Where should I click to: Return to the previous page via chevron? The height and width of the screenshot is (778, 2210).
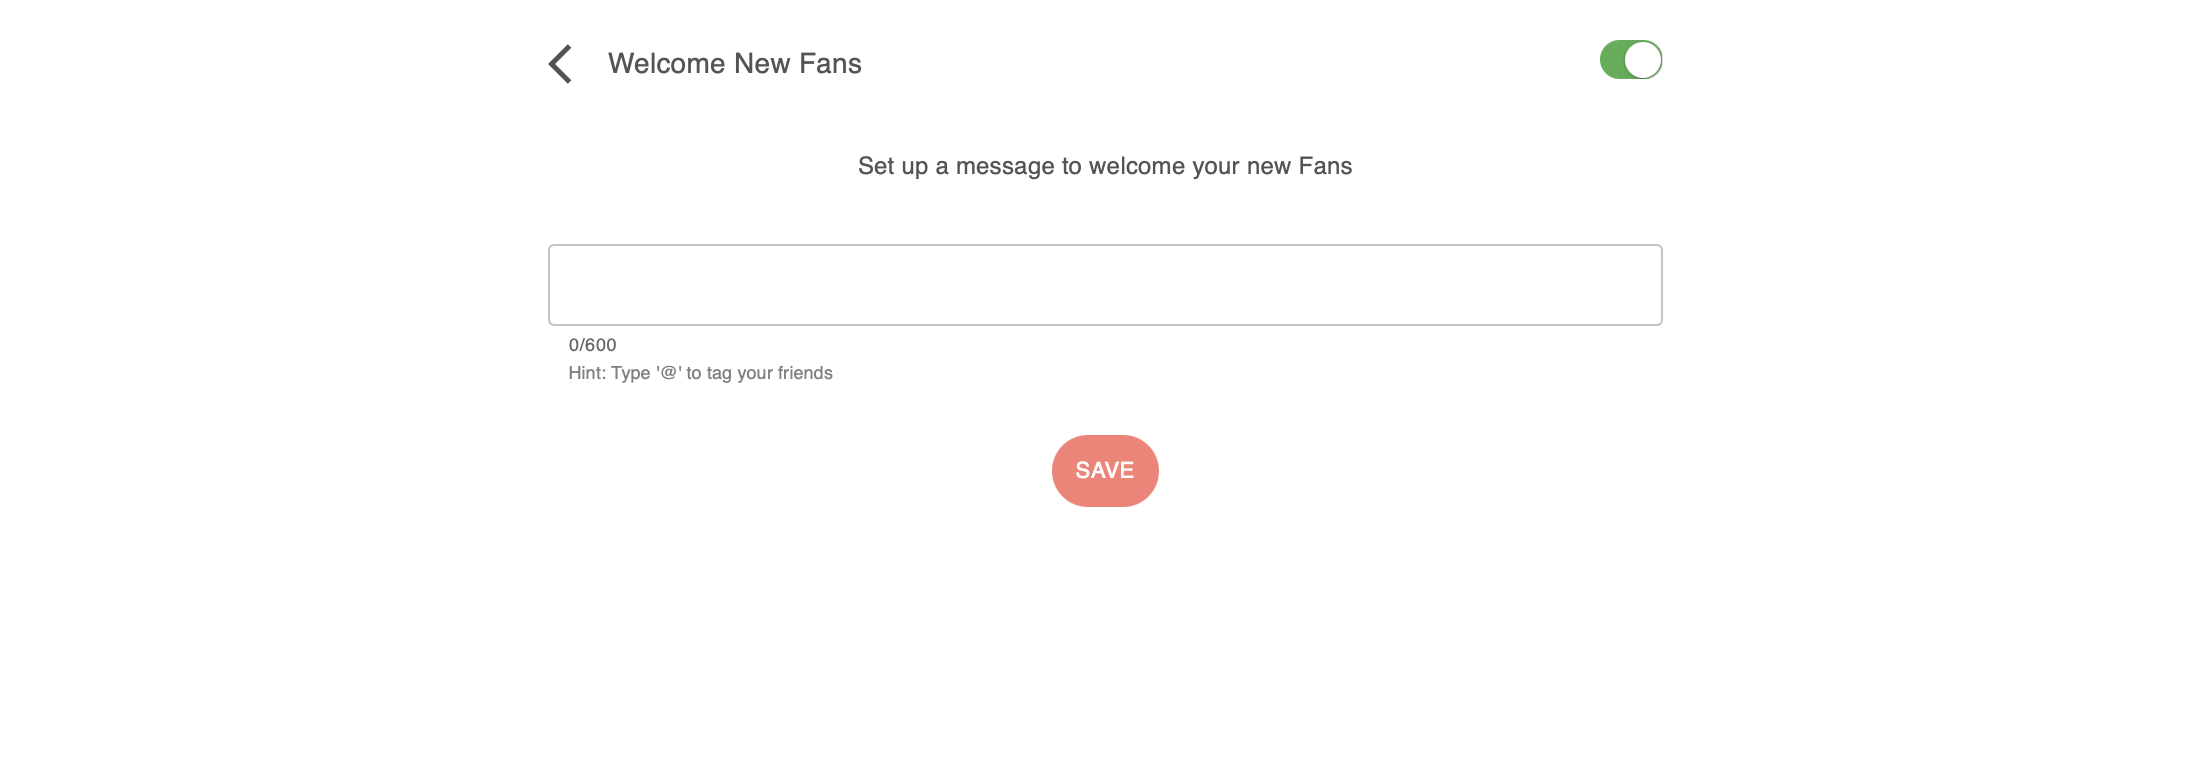pyautogui.click(x=561, y=64)
